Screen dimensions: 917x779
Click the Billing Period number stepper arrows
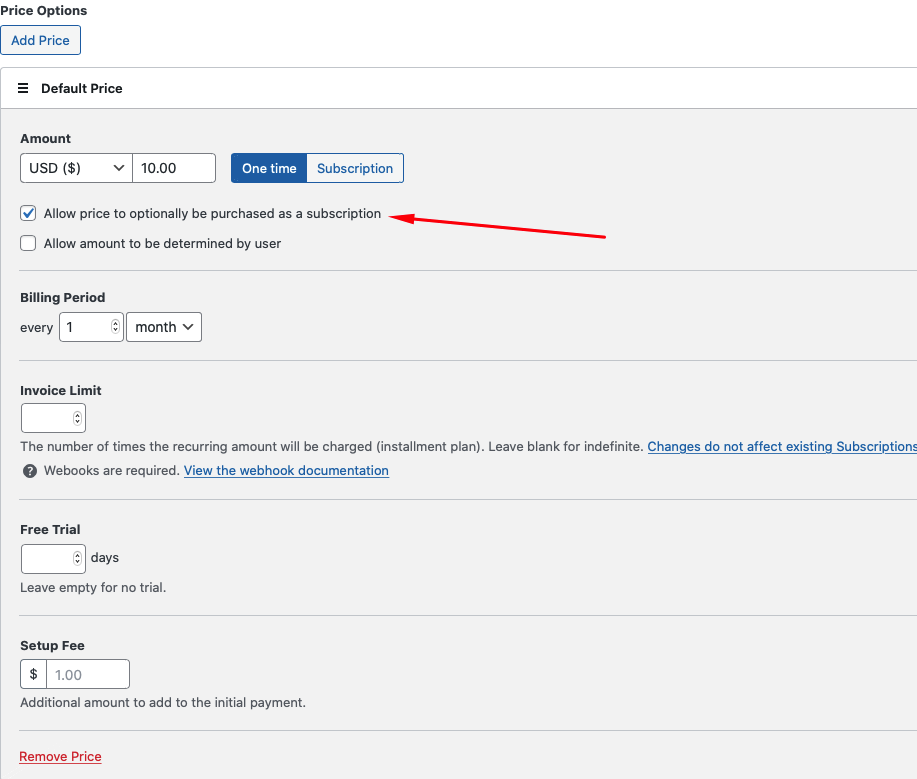click(x=115, y=326)
